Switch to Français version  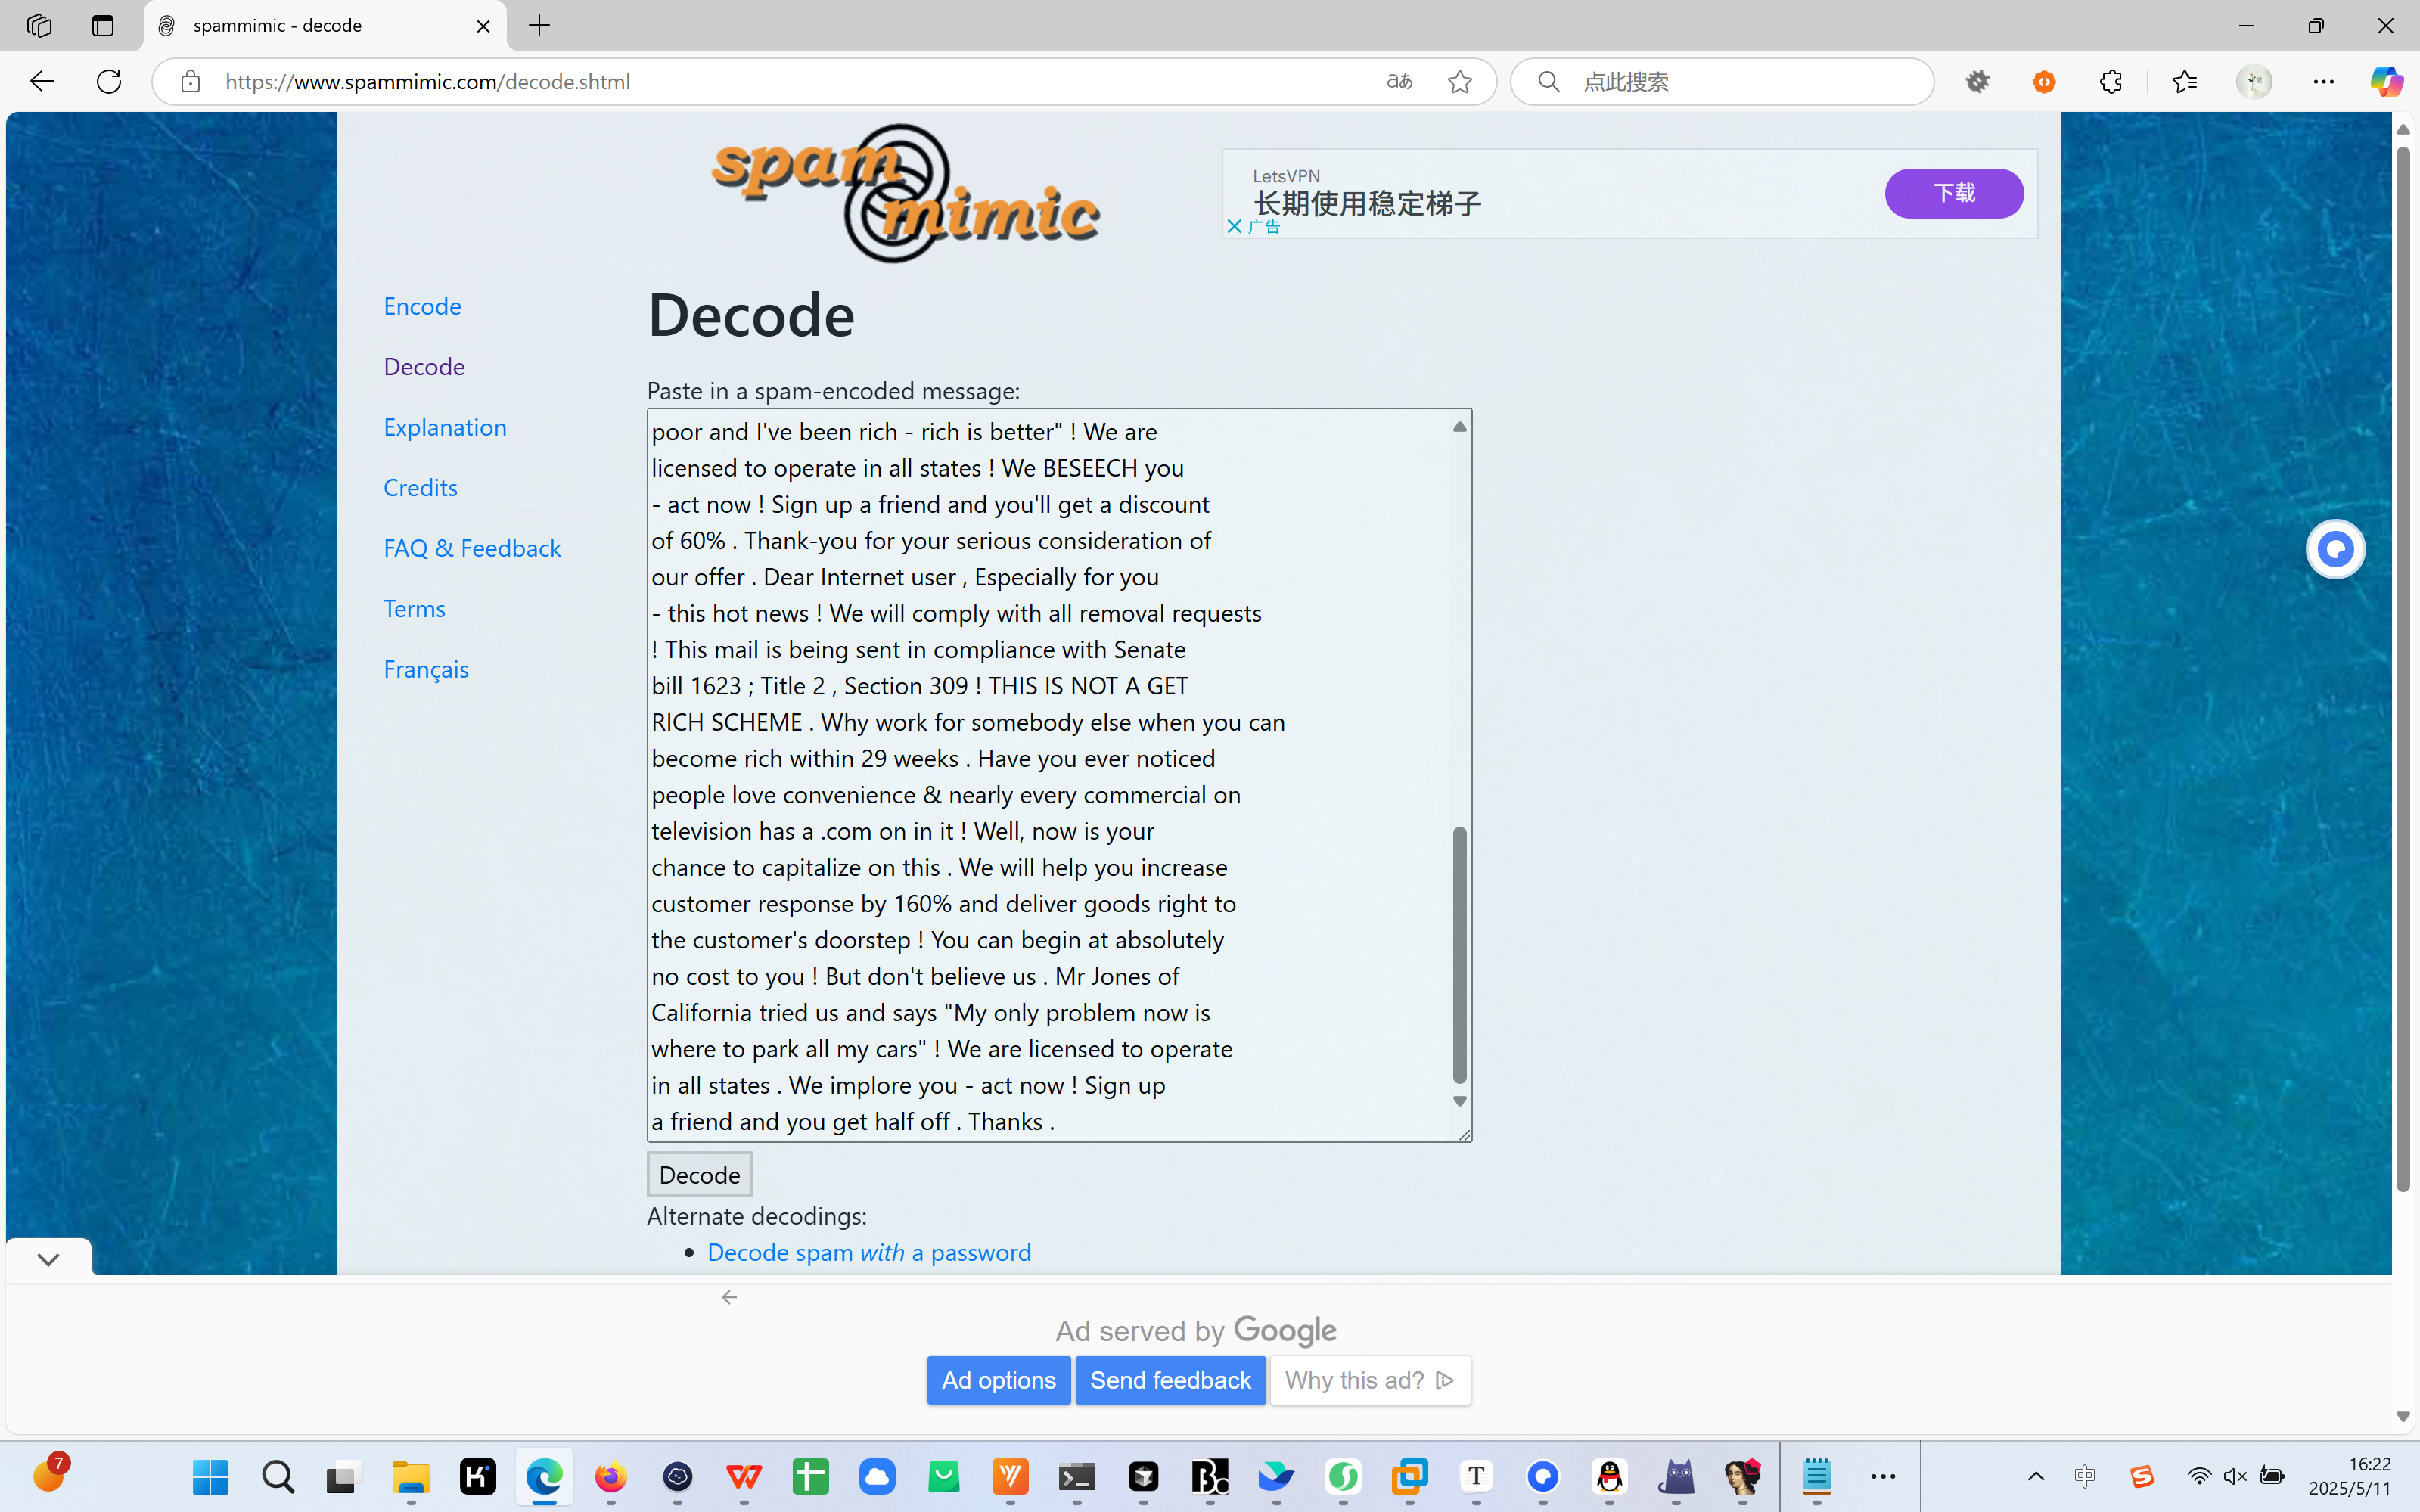[x=426, y=669]
